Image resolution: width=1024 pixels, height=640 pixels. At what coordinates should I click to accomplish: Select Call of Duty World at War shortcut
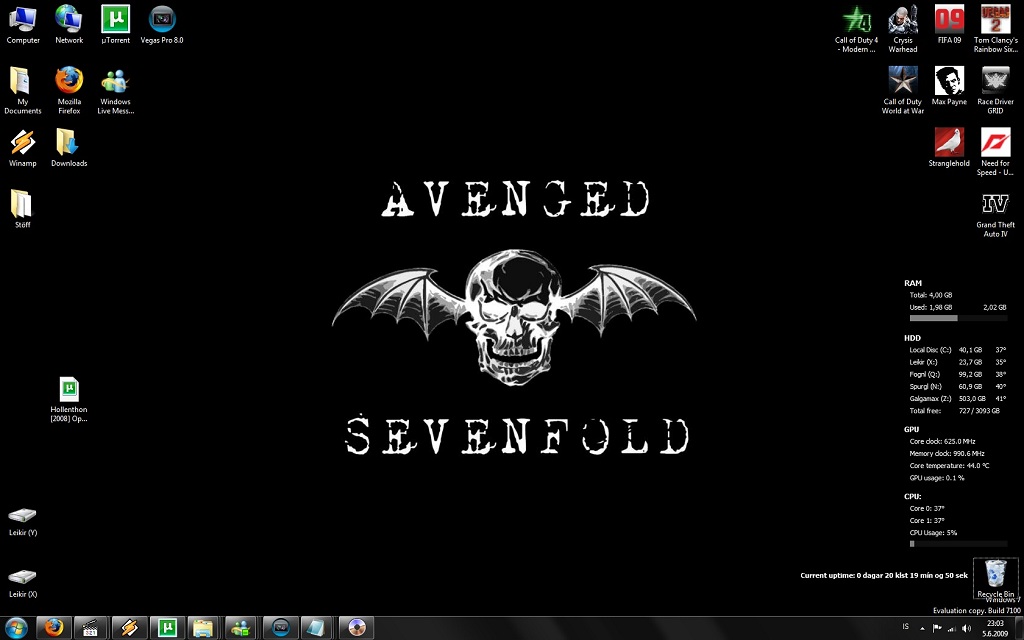tap(903, 90)
